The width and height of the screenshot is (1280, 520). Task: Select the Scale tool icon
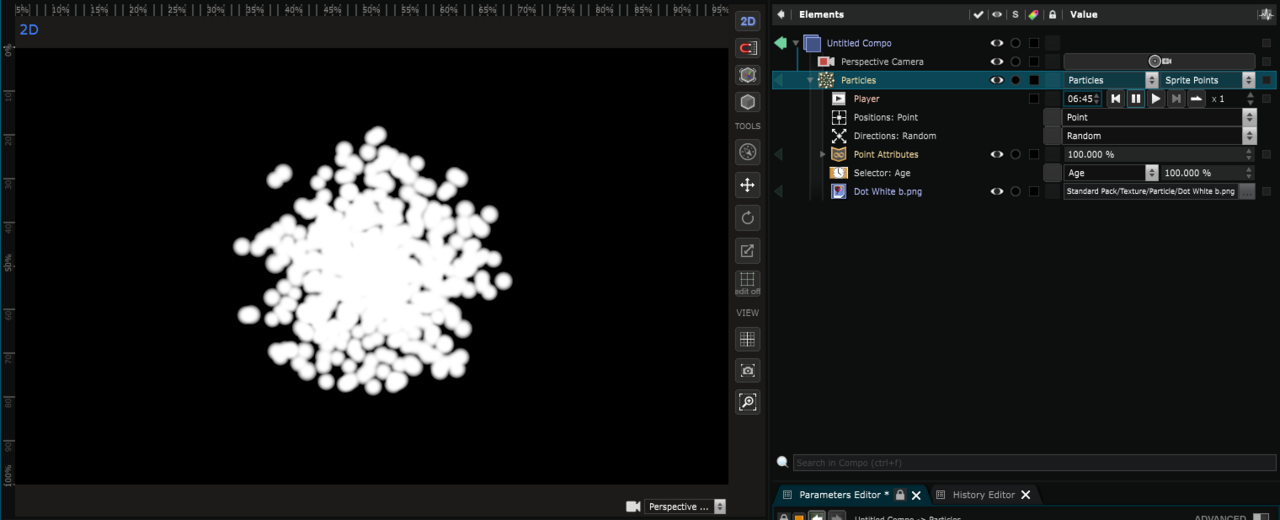pos(747,250)
